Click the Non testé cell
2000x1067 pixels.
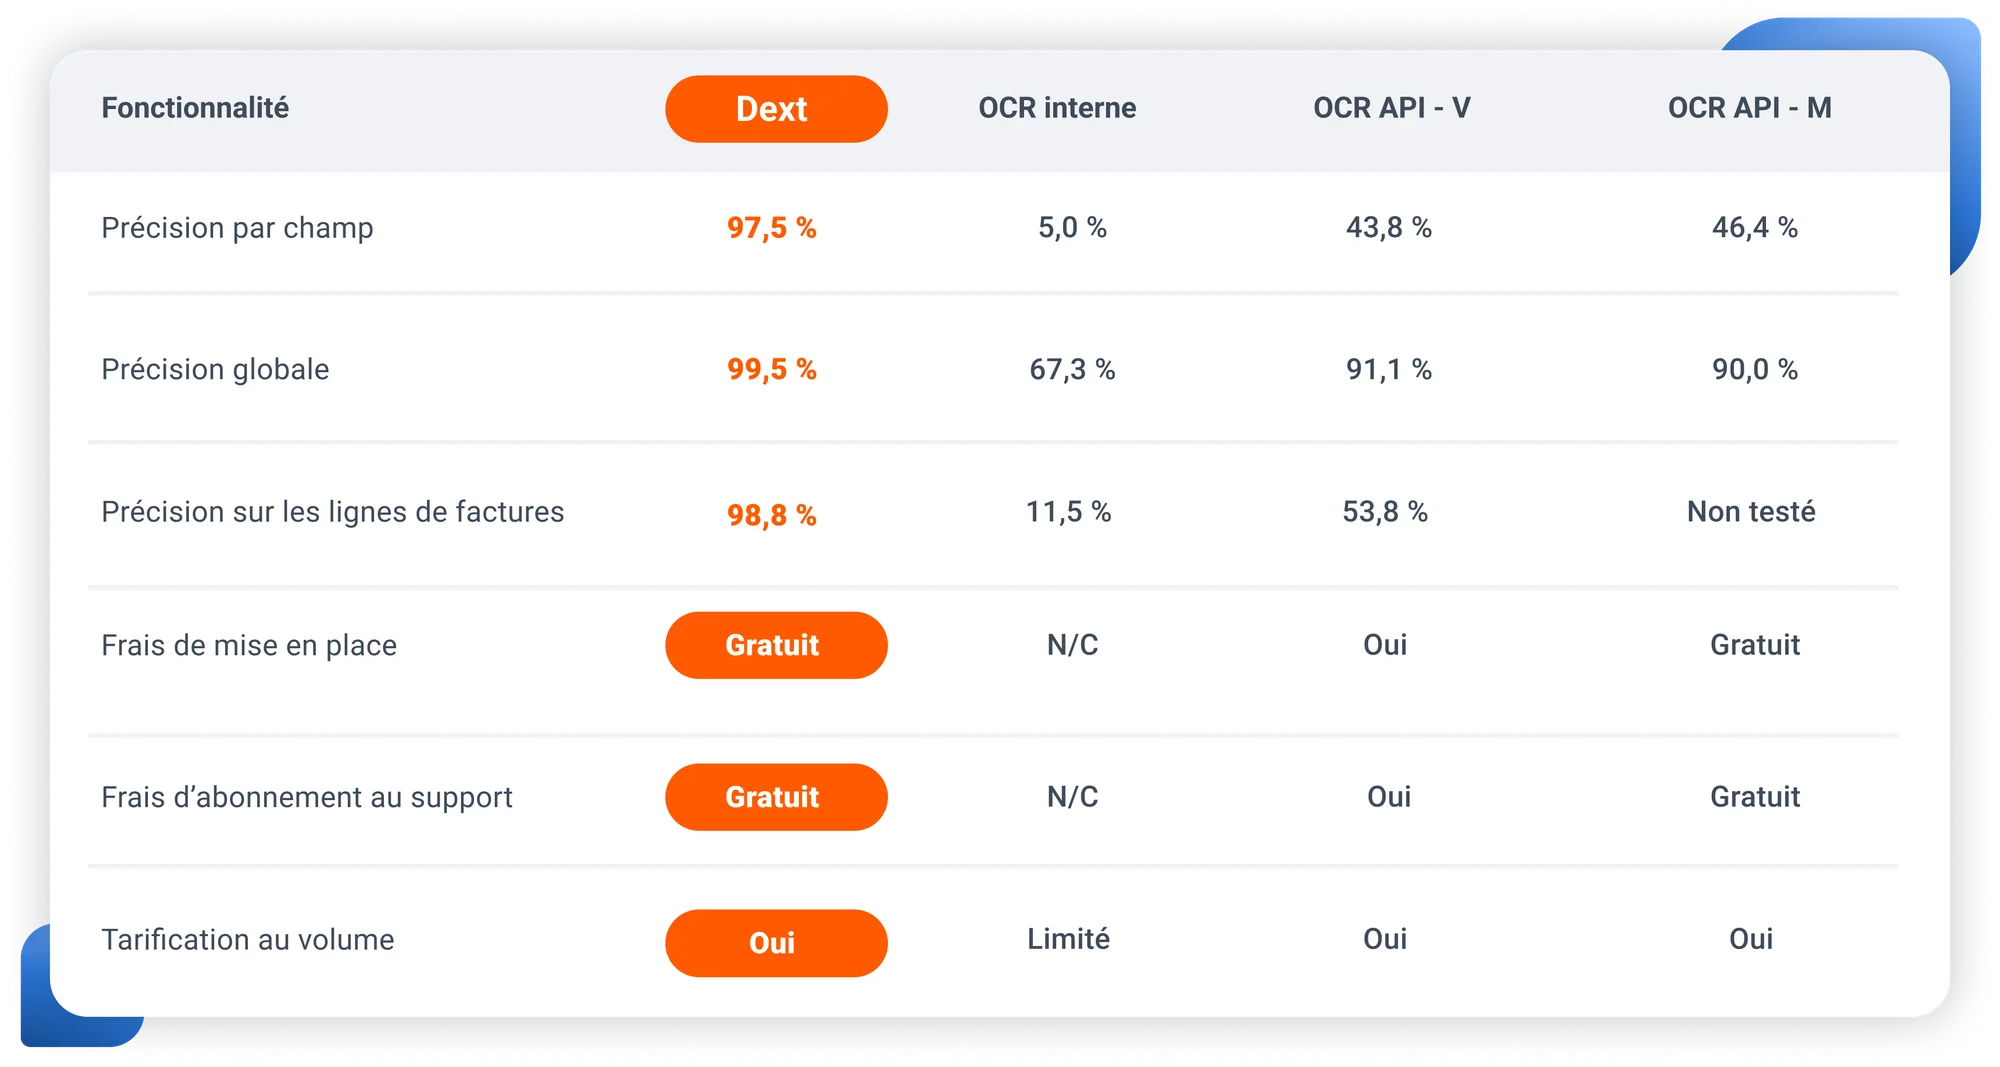tap(1750, 512)
